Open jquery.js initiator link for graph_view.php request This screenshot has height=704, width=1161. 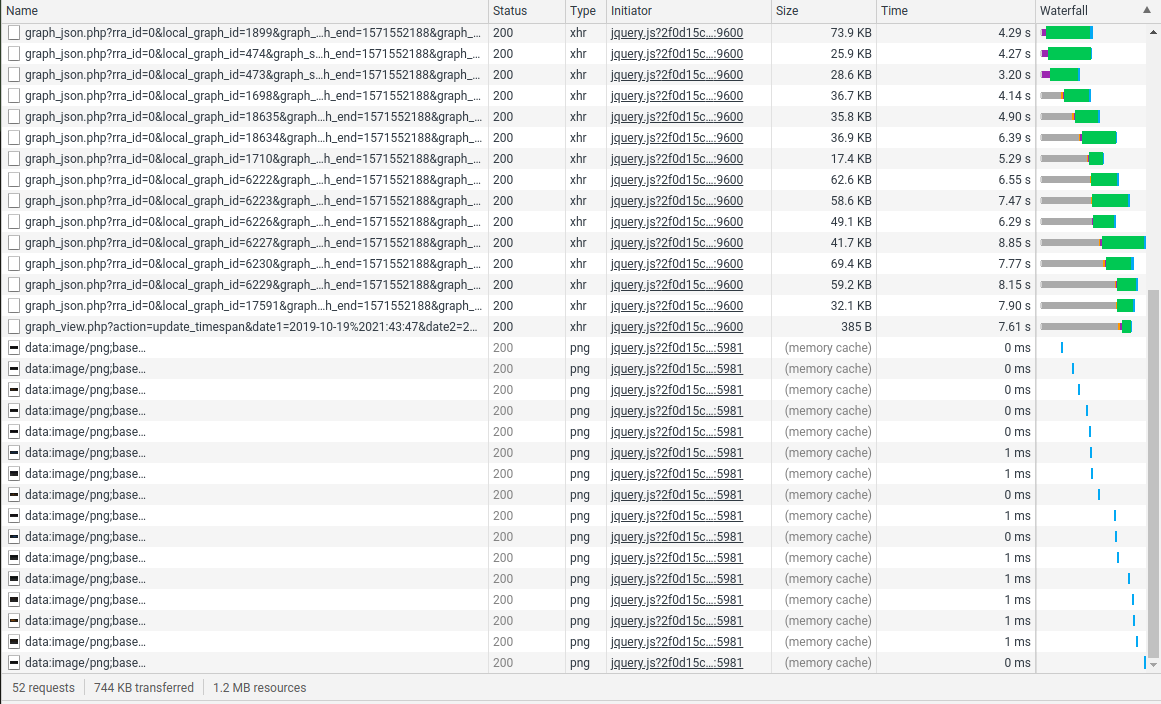677,326
